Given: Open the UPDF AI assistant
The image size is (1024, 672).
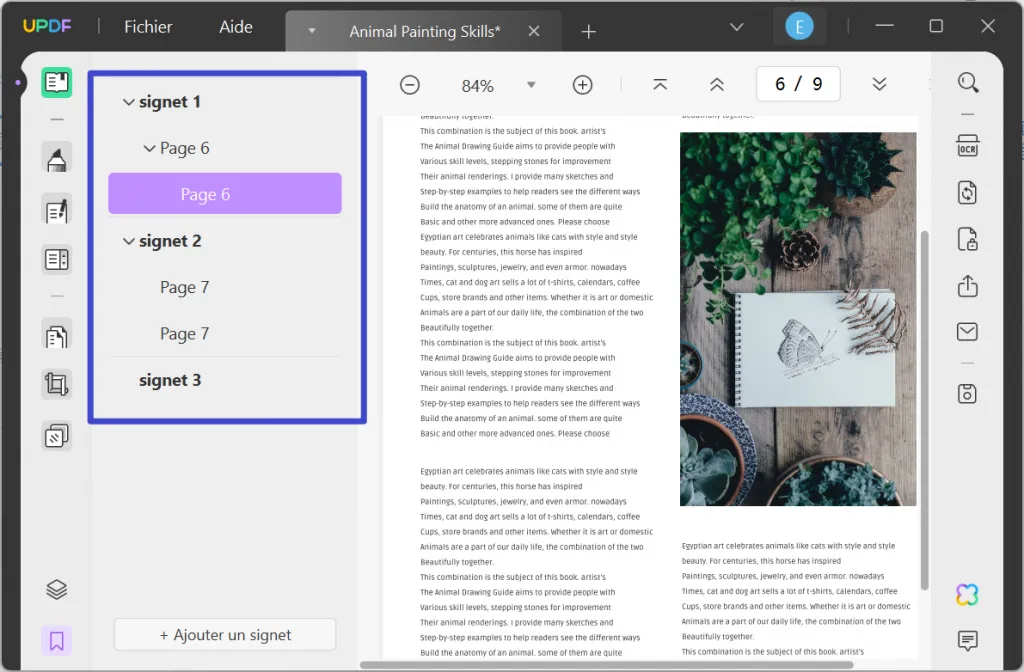Looking at the screenshot, I should 966,595.
